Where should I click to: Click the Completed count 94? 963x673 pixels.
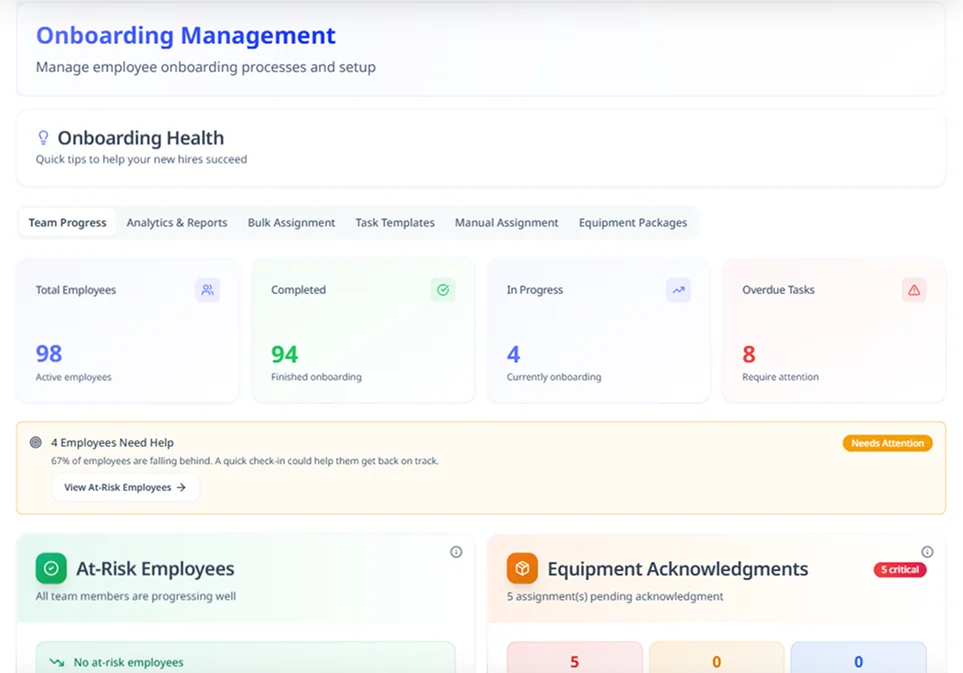click(x=284, y=354)
